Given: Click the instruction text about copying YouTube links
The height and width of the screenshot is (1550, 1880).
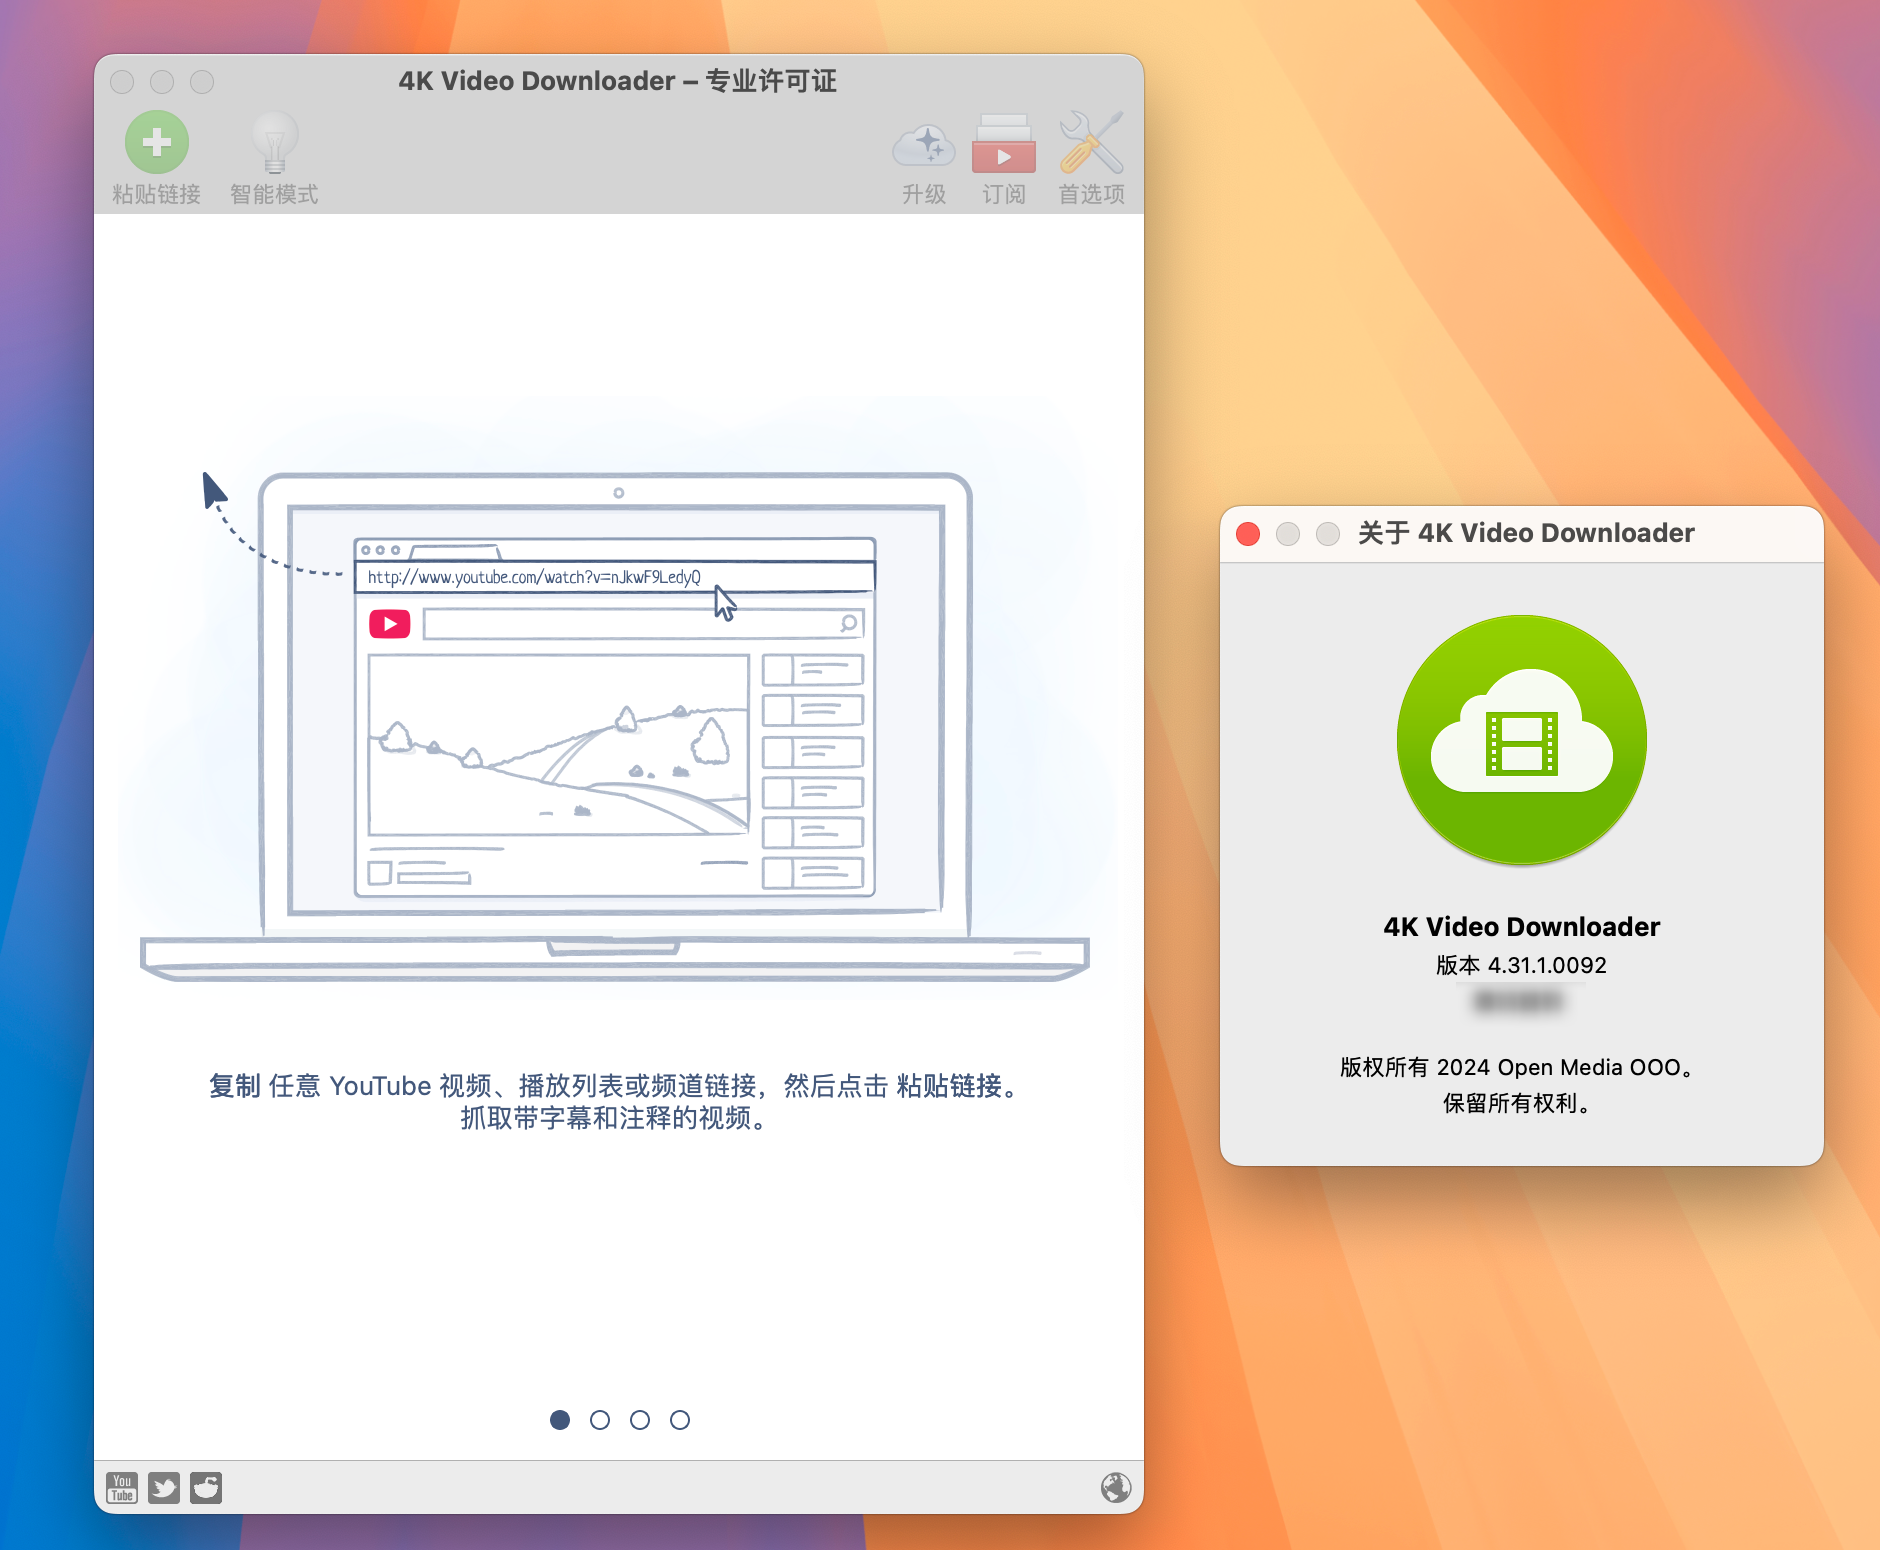Looking at the screenshot, I should point(615,1085).
